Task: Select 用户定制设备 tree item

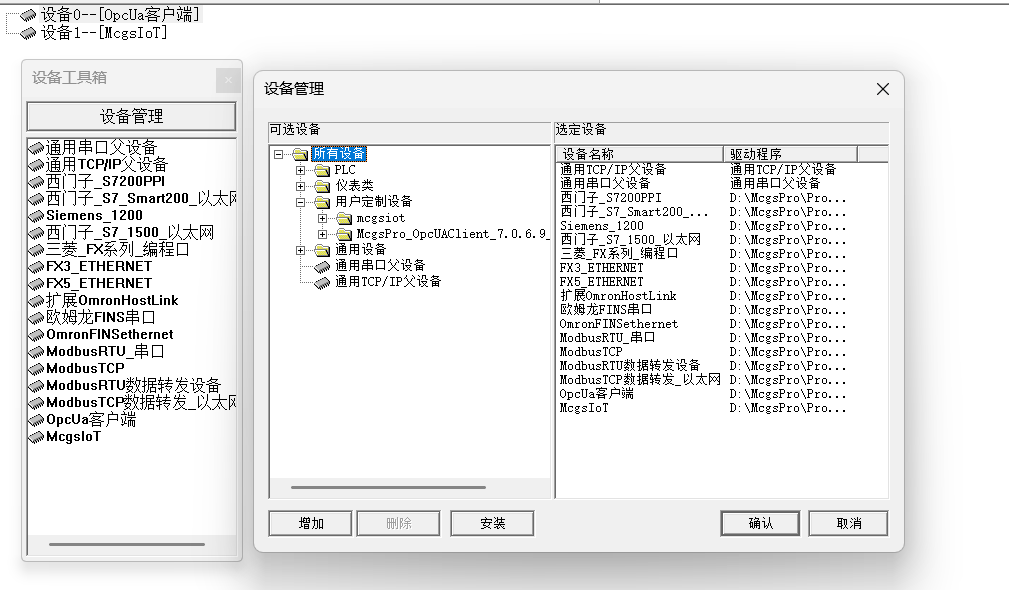Action: [373, 202]
